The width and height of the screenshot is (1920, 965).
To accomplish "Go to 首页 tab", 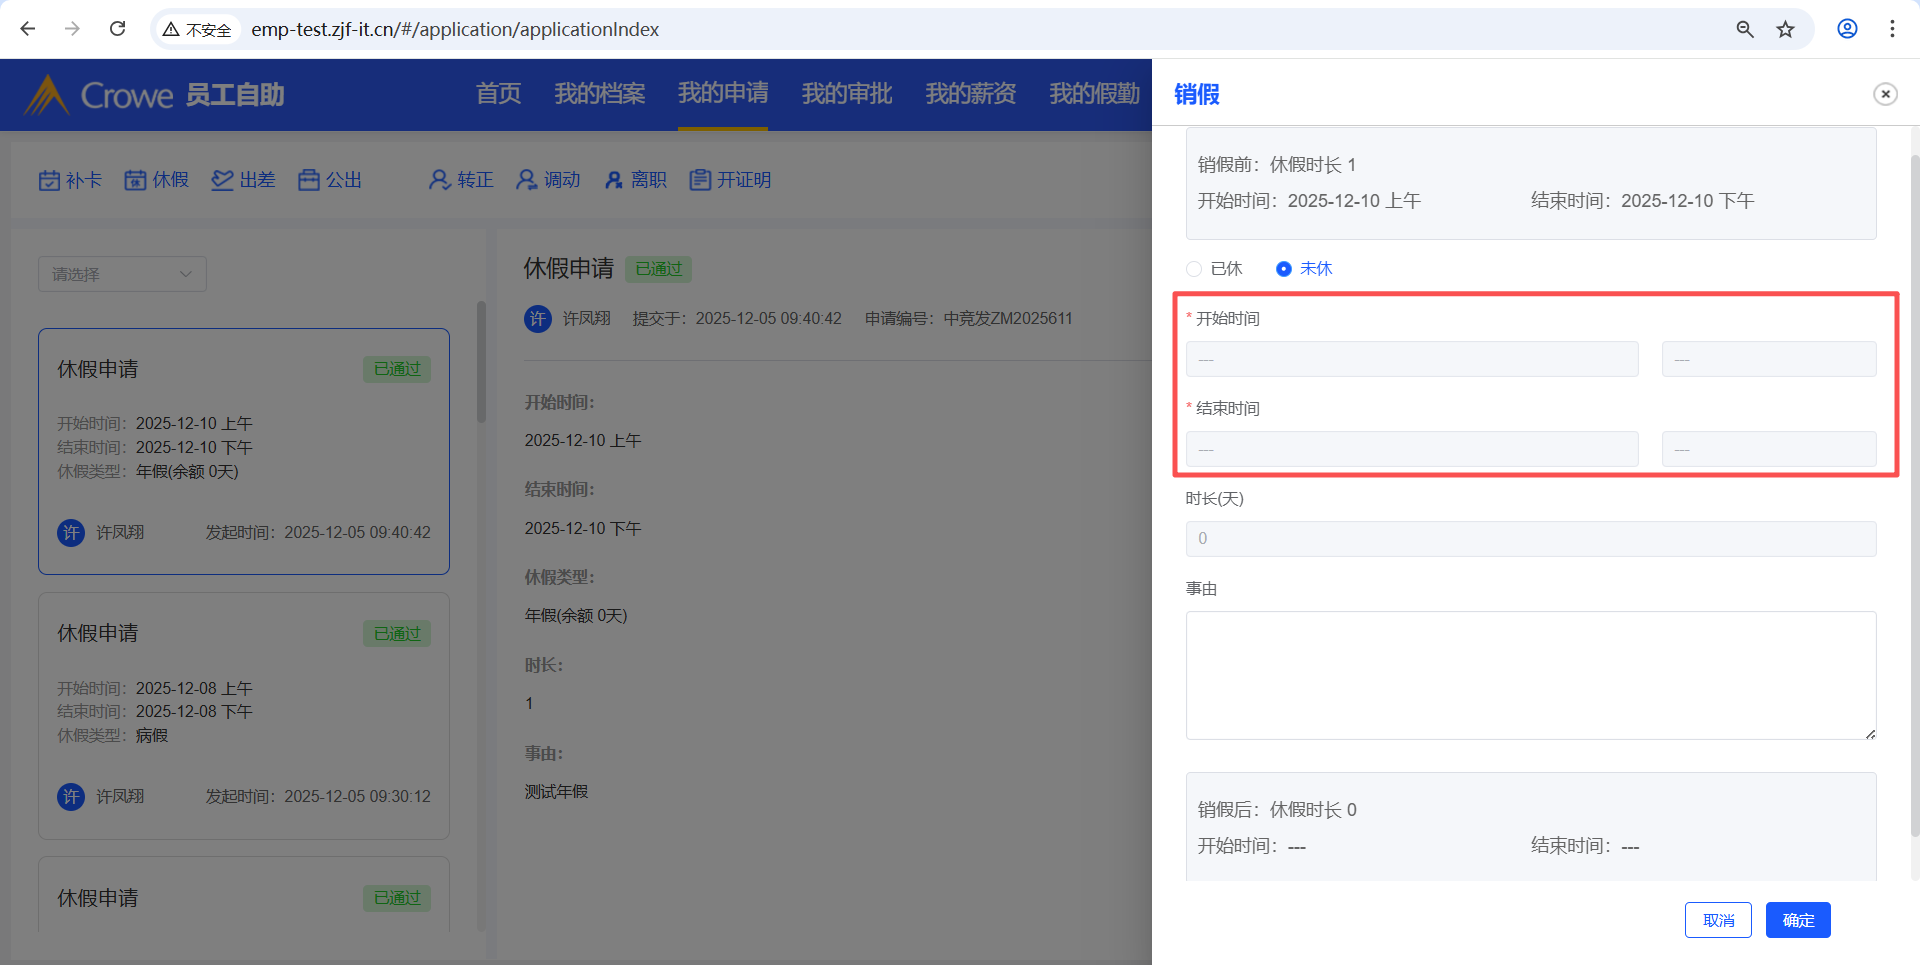I will click(498, 94).
